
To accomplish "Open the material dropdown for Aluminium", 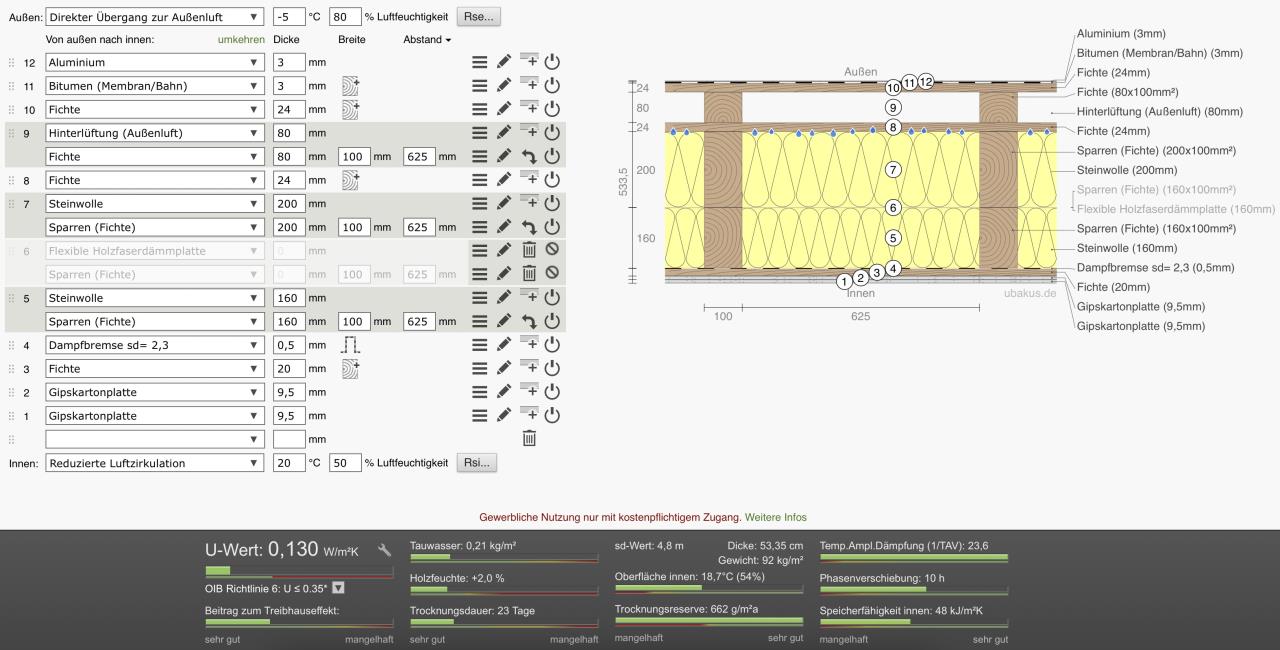I will 155,62.
